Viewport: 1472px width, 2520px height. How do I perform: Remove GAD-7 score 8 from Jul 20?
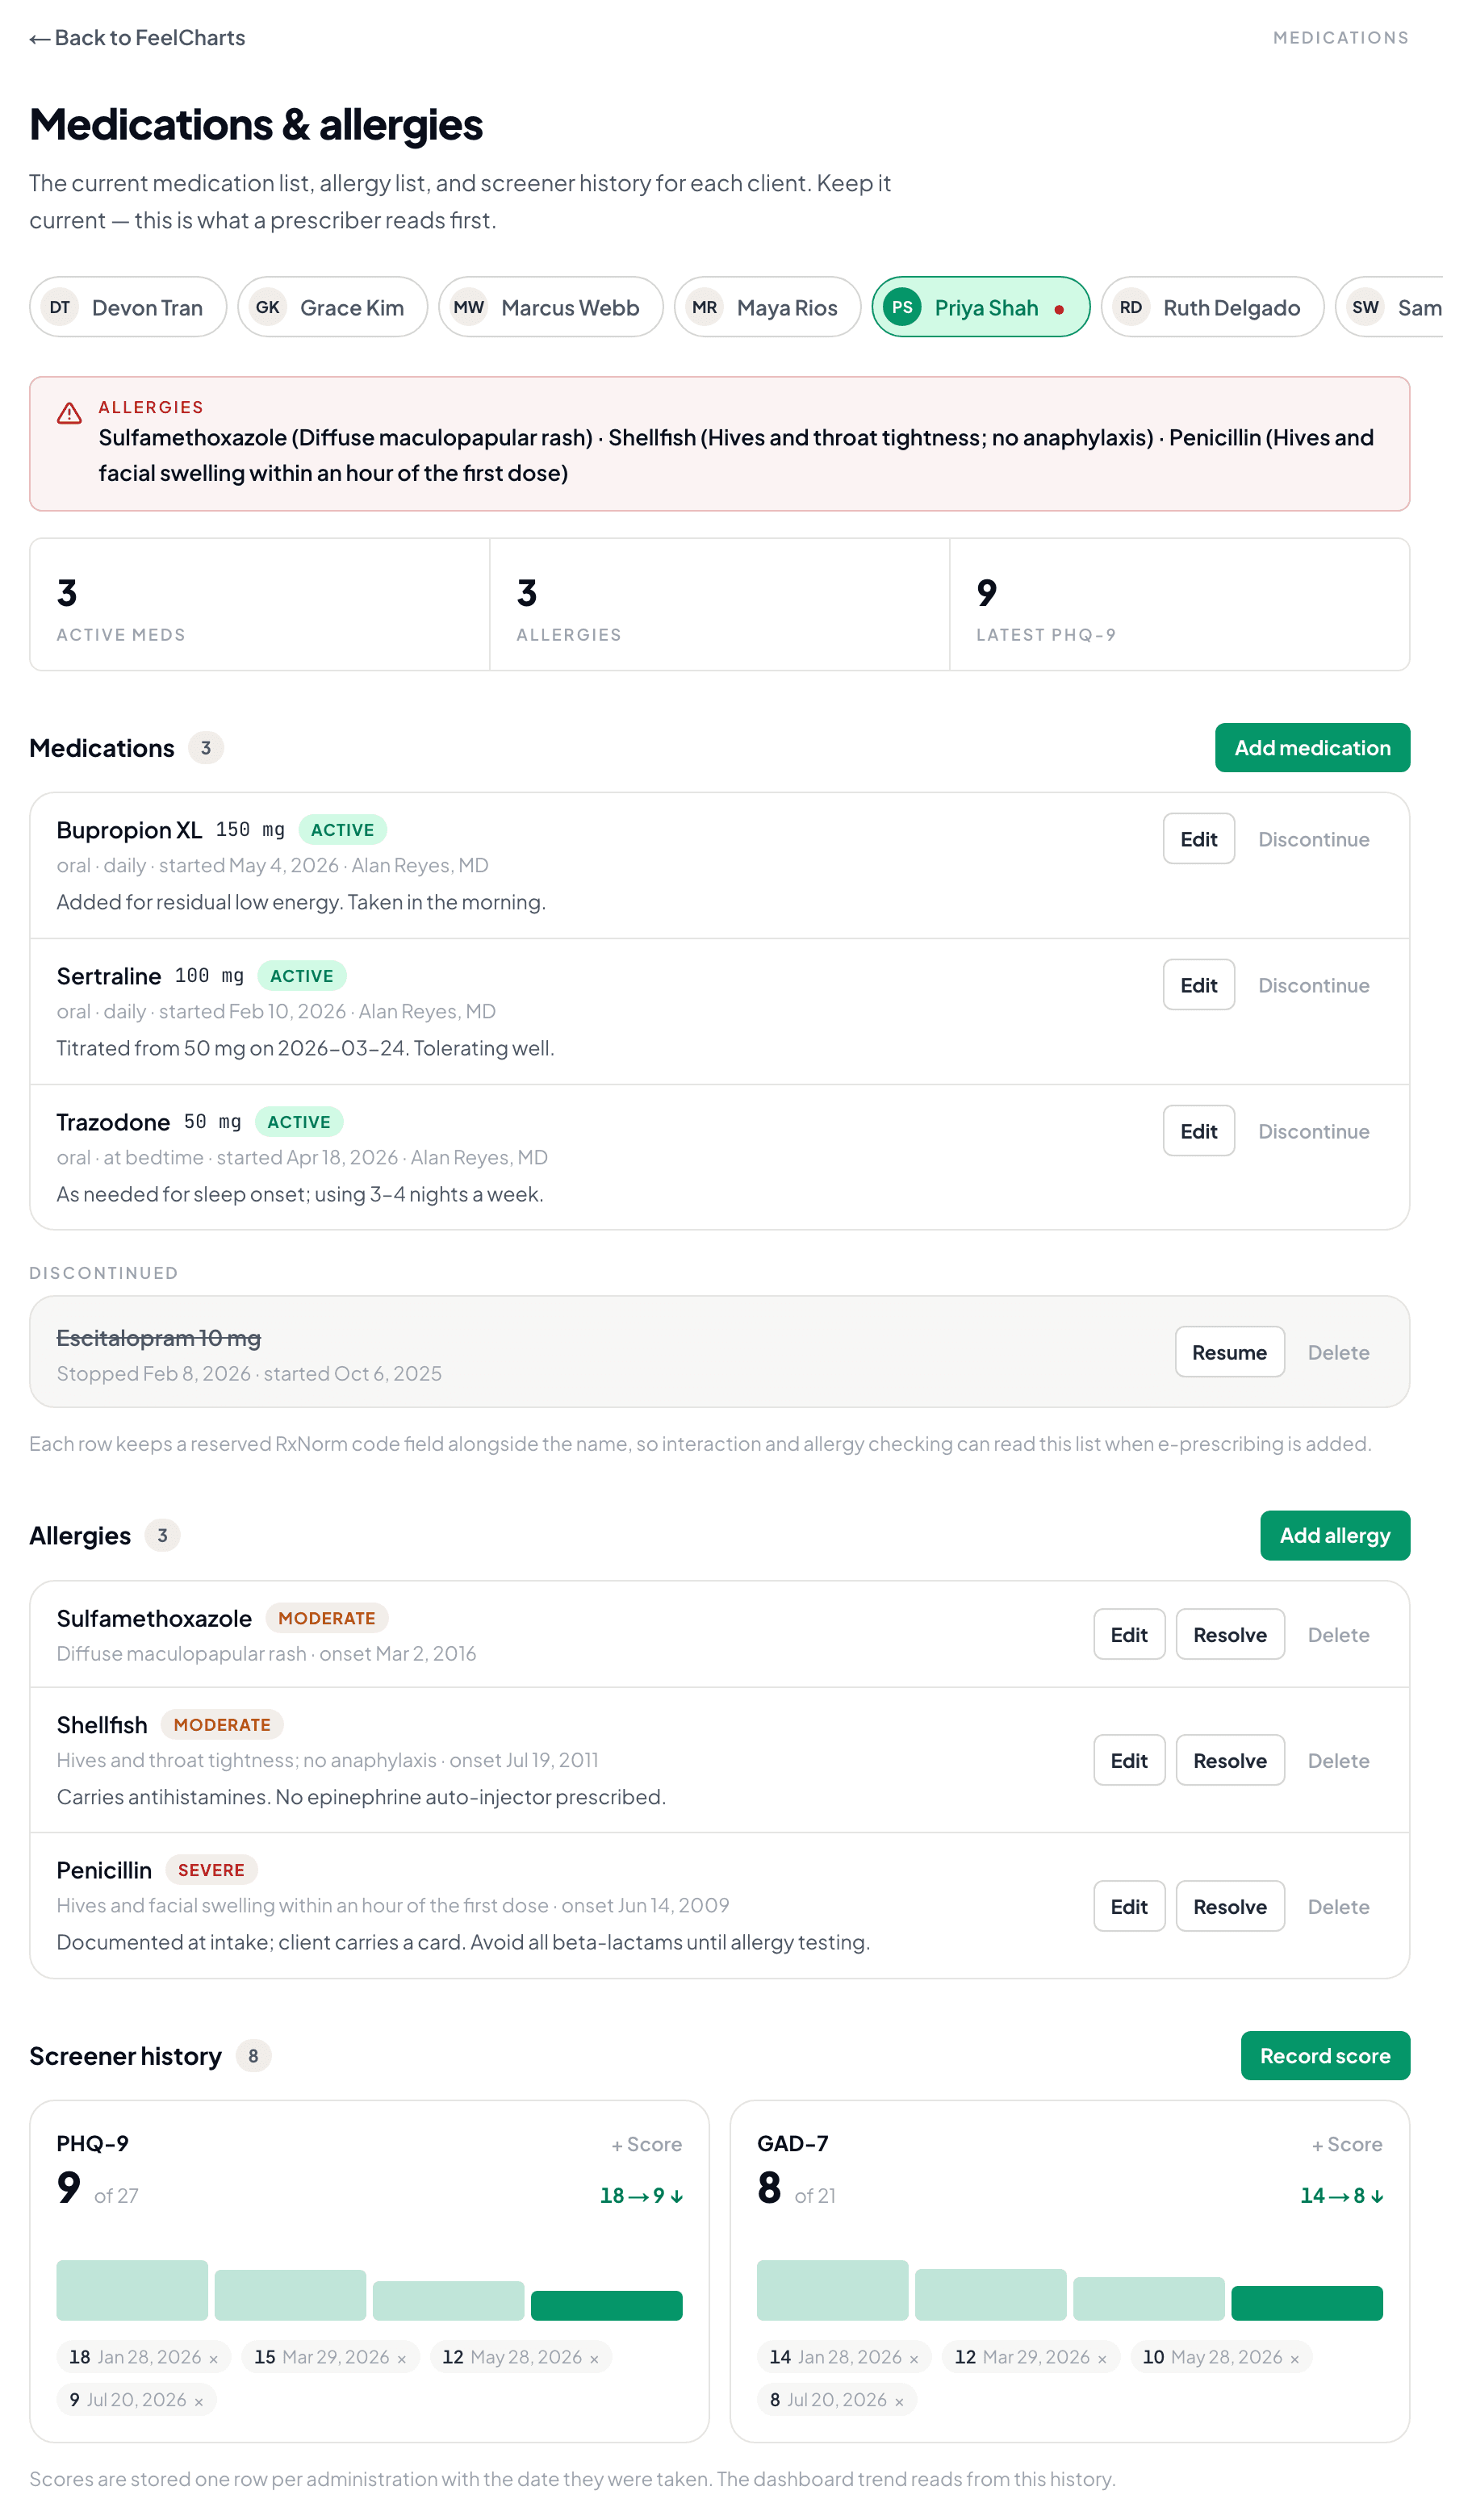[898, 2402]
